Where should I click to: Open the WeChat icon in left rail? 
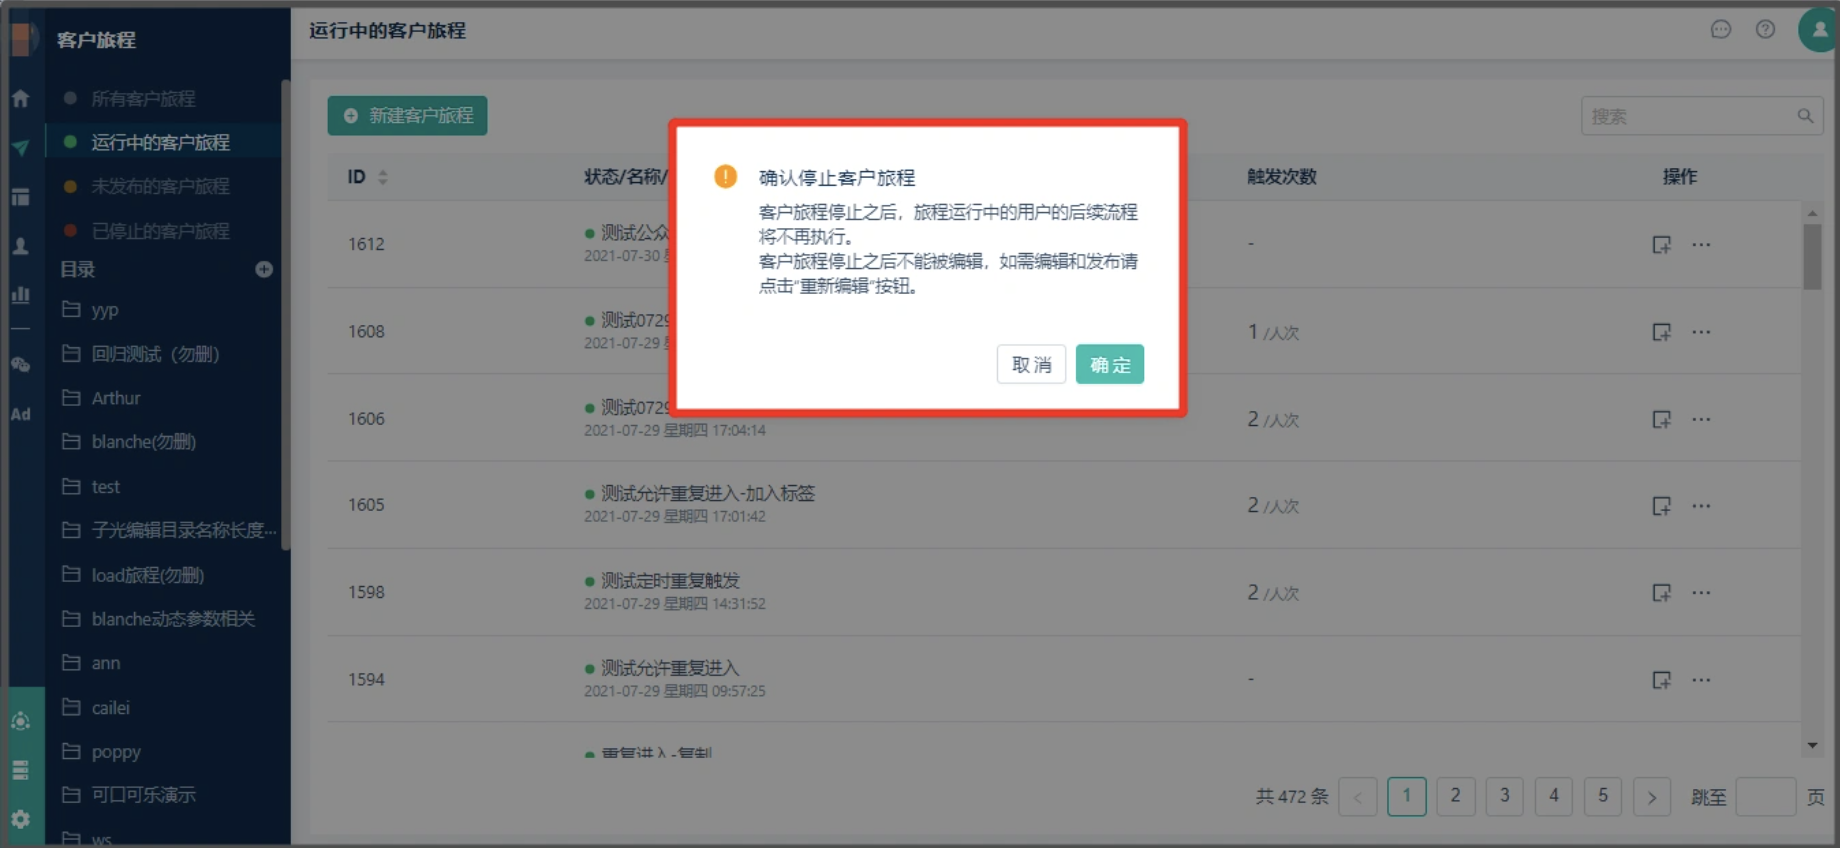(20, 365)
